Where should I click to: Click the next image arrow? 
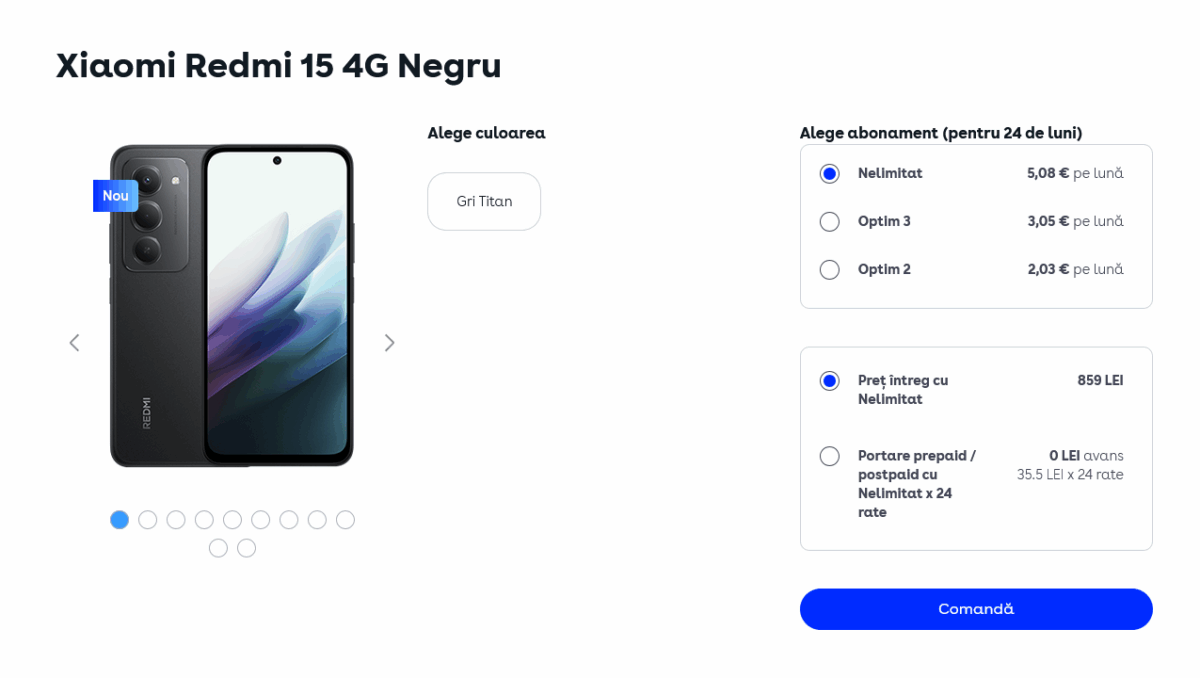(x=390, y=343)
